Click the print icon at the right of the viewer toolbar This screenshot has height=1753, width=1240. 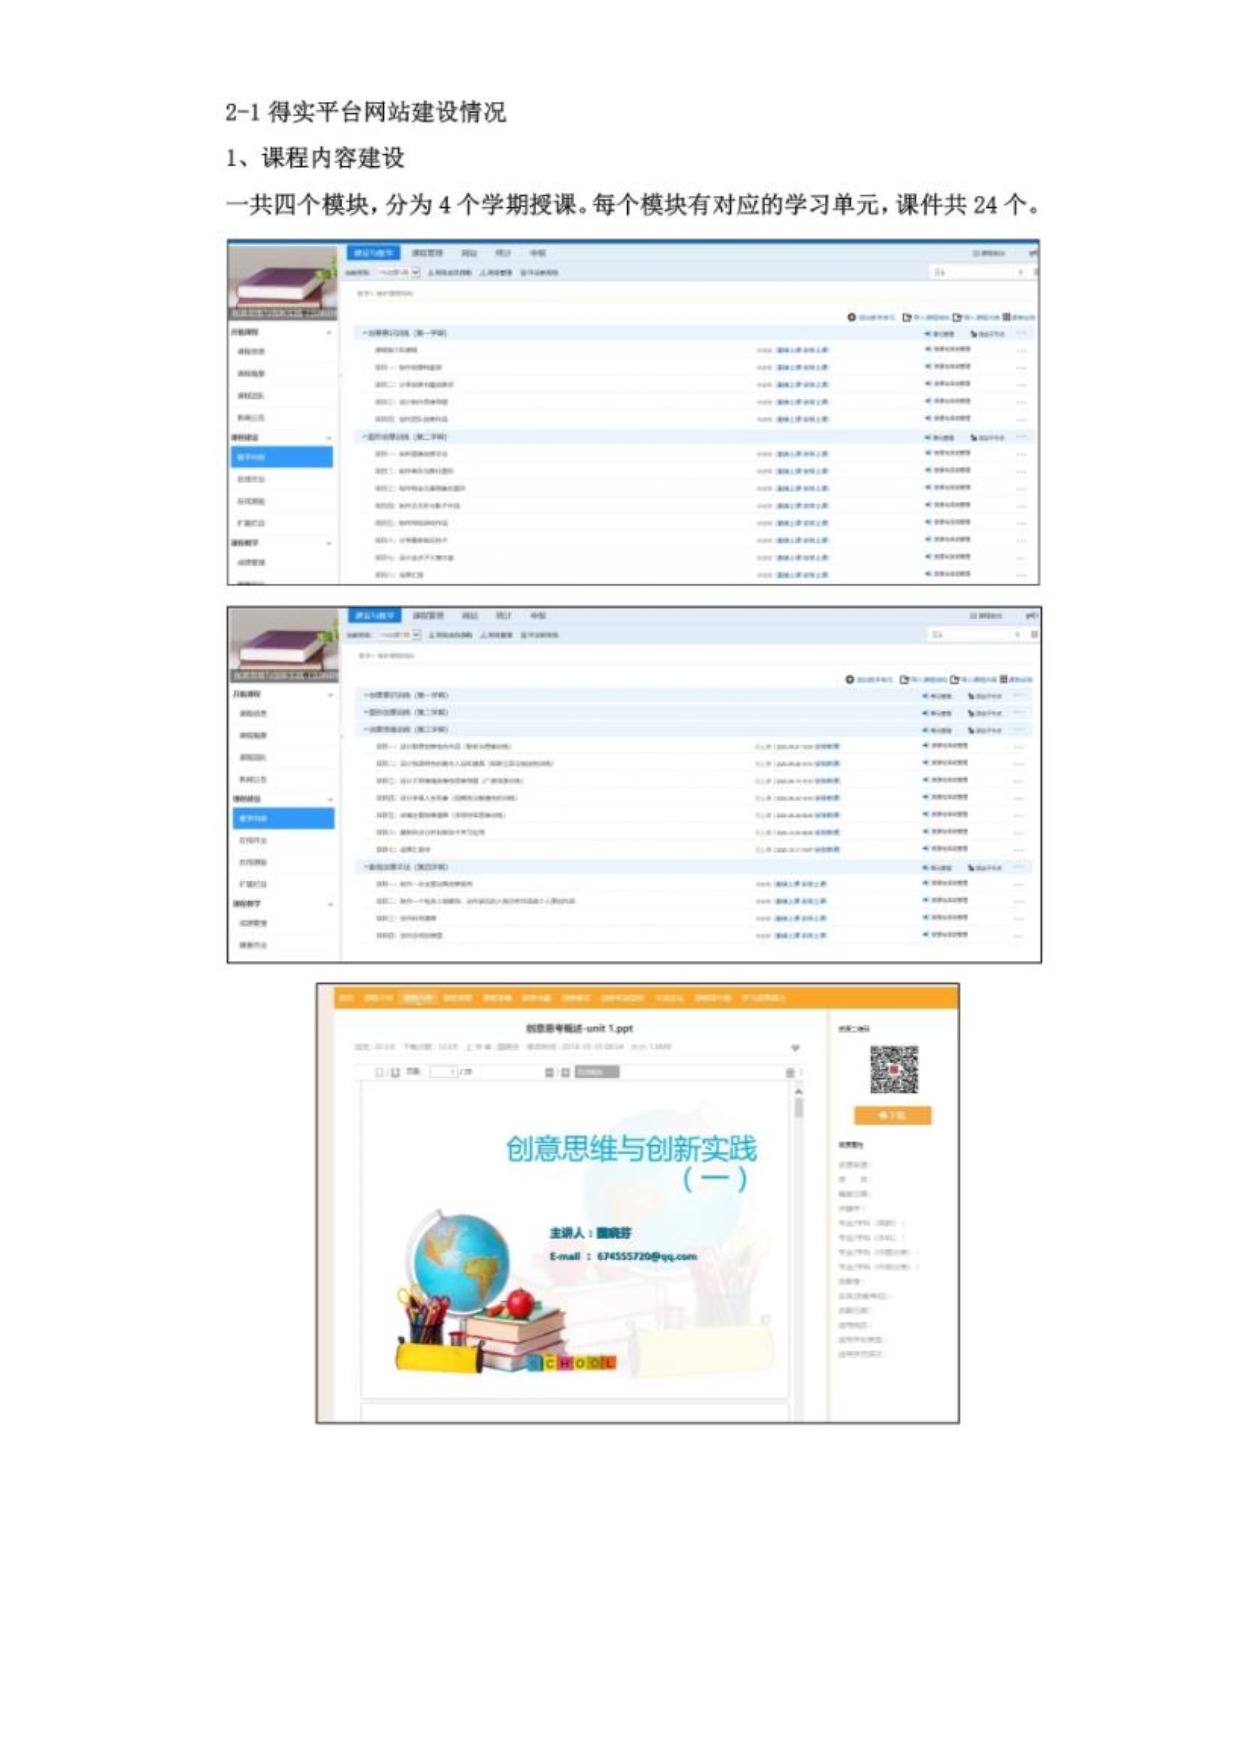click(789, 1072)
